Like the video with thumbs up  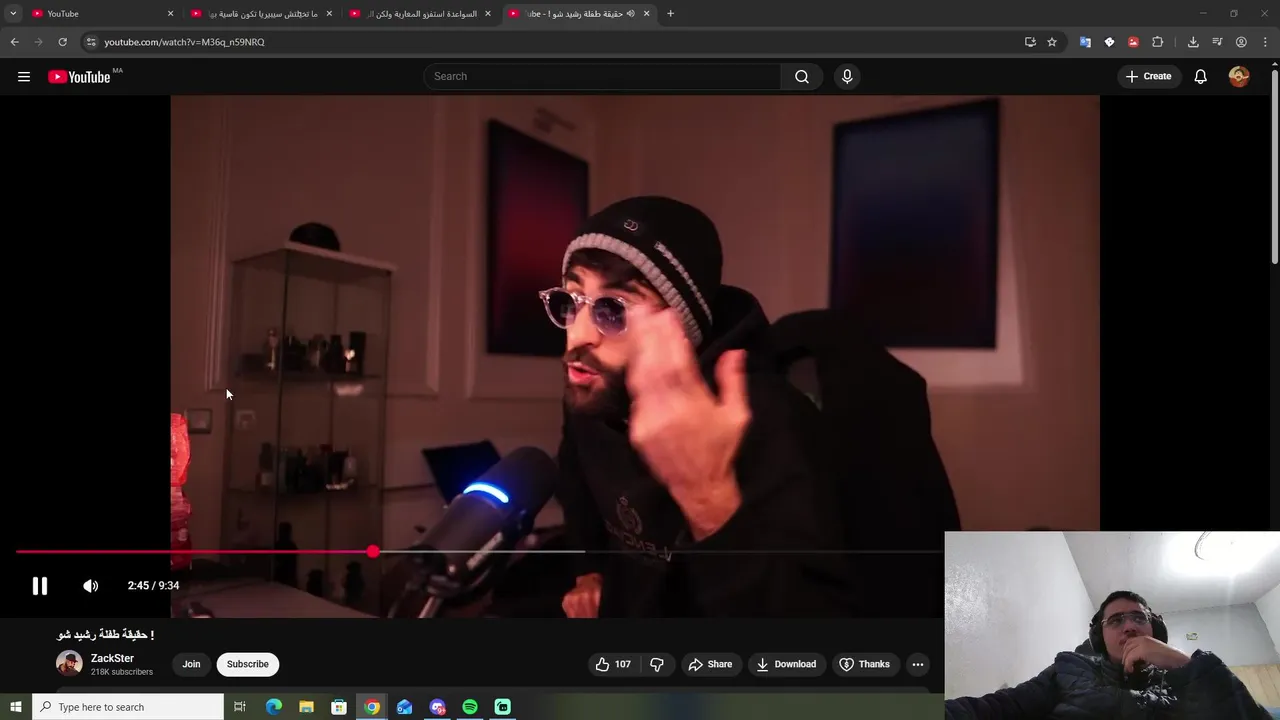click(614, 664)
